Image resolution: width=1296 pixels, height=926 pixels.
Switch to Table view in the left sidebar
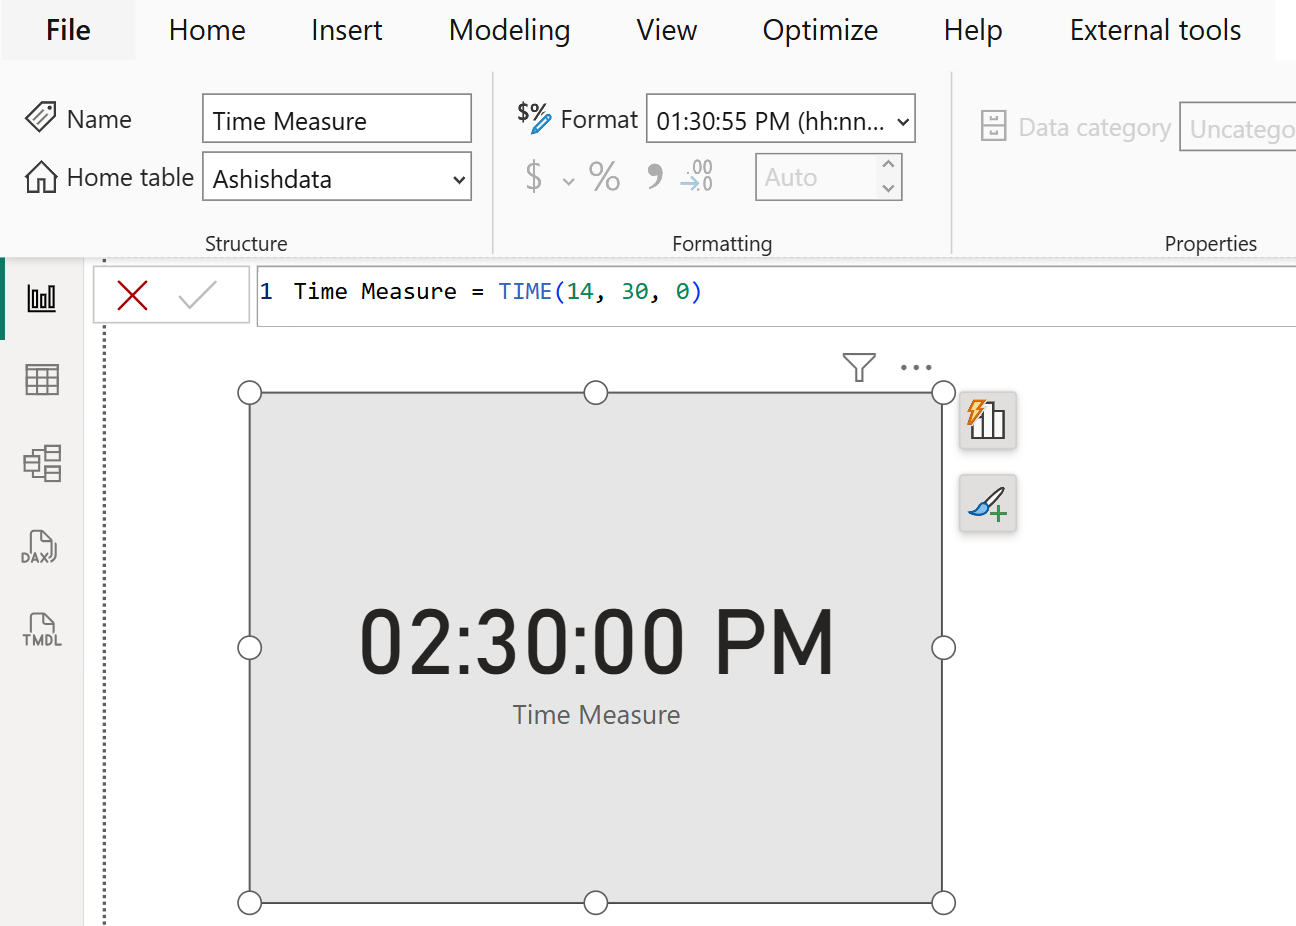pyautogui.click(x=41, y=380)
